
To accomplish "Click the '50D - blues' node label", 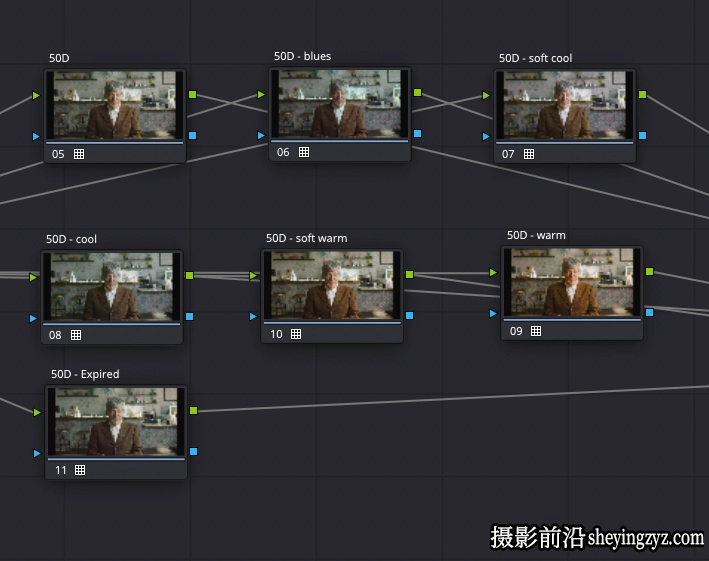I will point(303,56).
